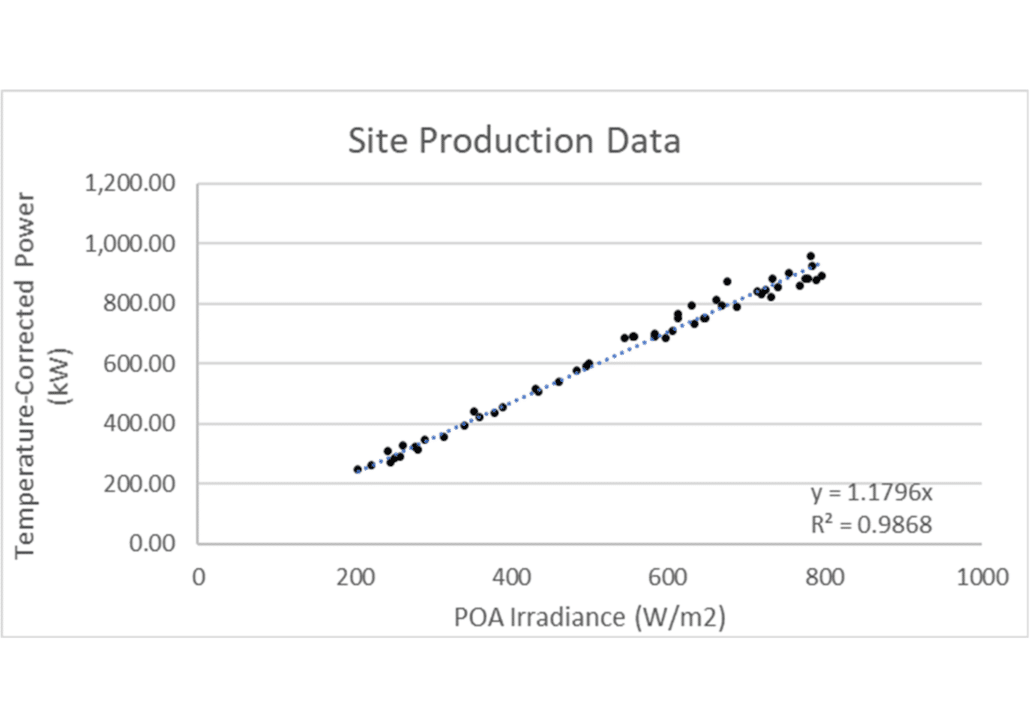Click the 200 label on the horizontal axis
Viewport: 1030px width, 728px height.
354,576
